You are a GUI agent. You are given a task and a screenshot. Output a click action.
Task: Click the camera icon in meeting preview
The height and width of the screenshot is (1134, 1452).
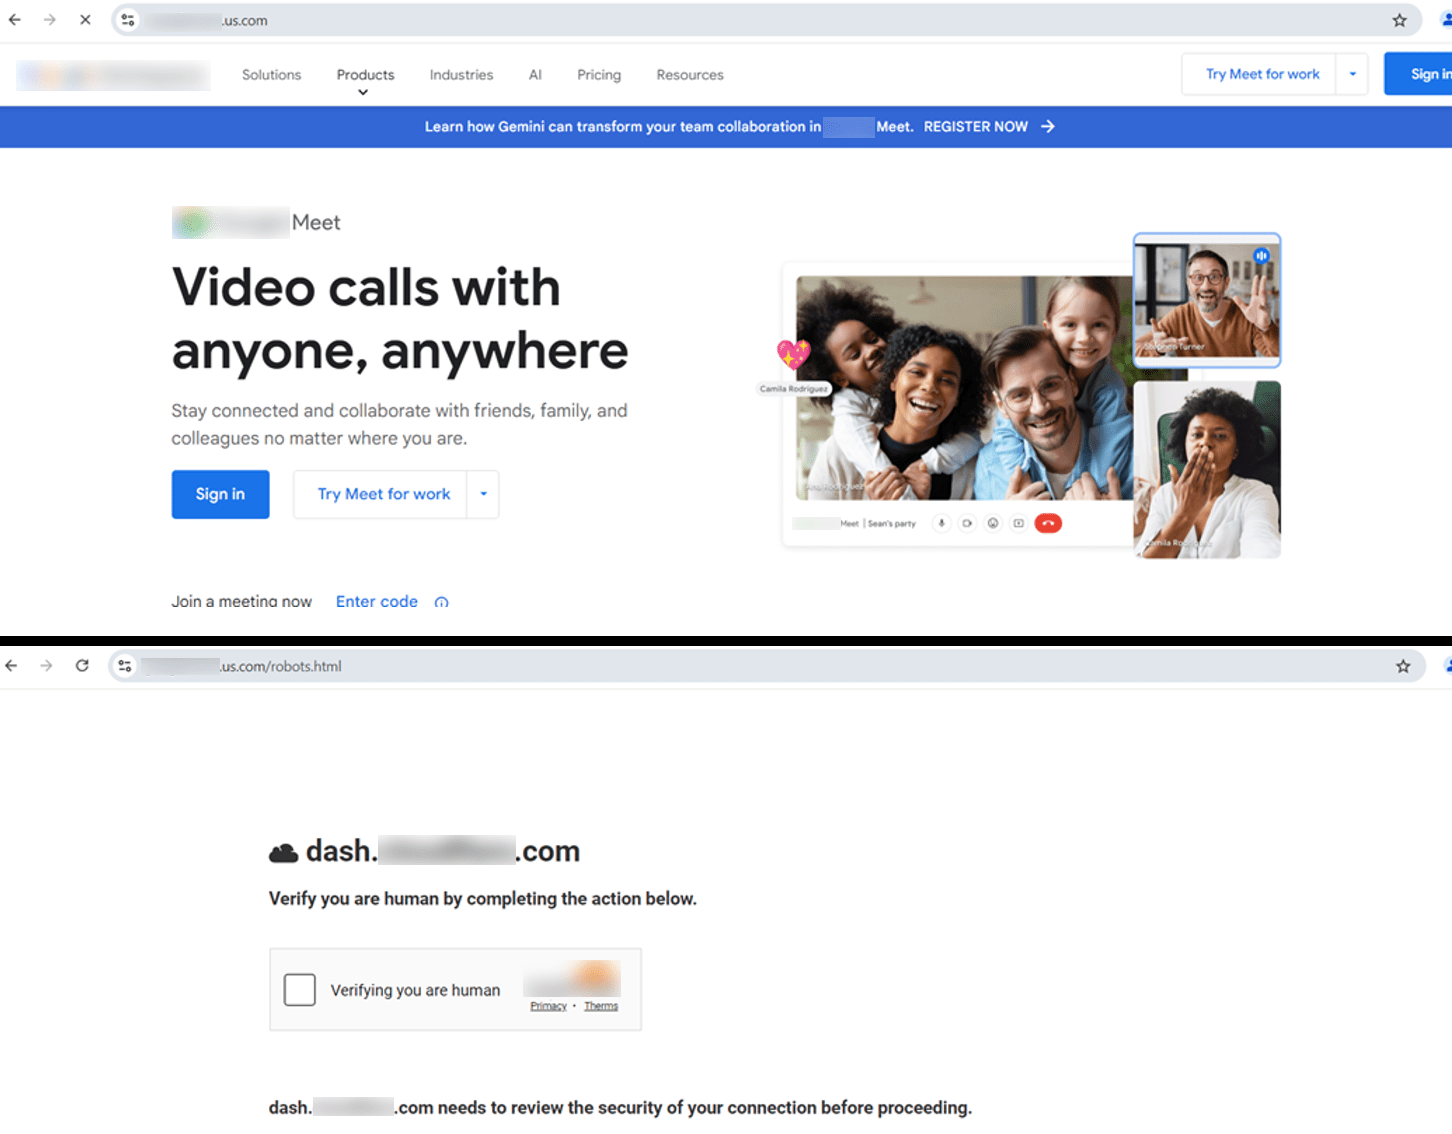point(967,523)
